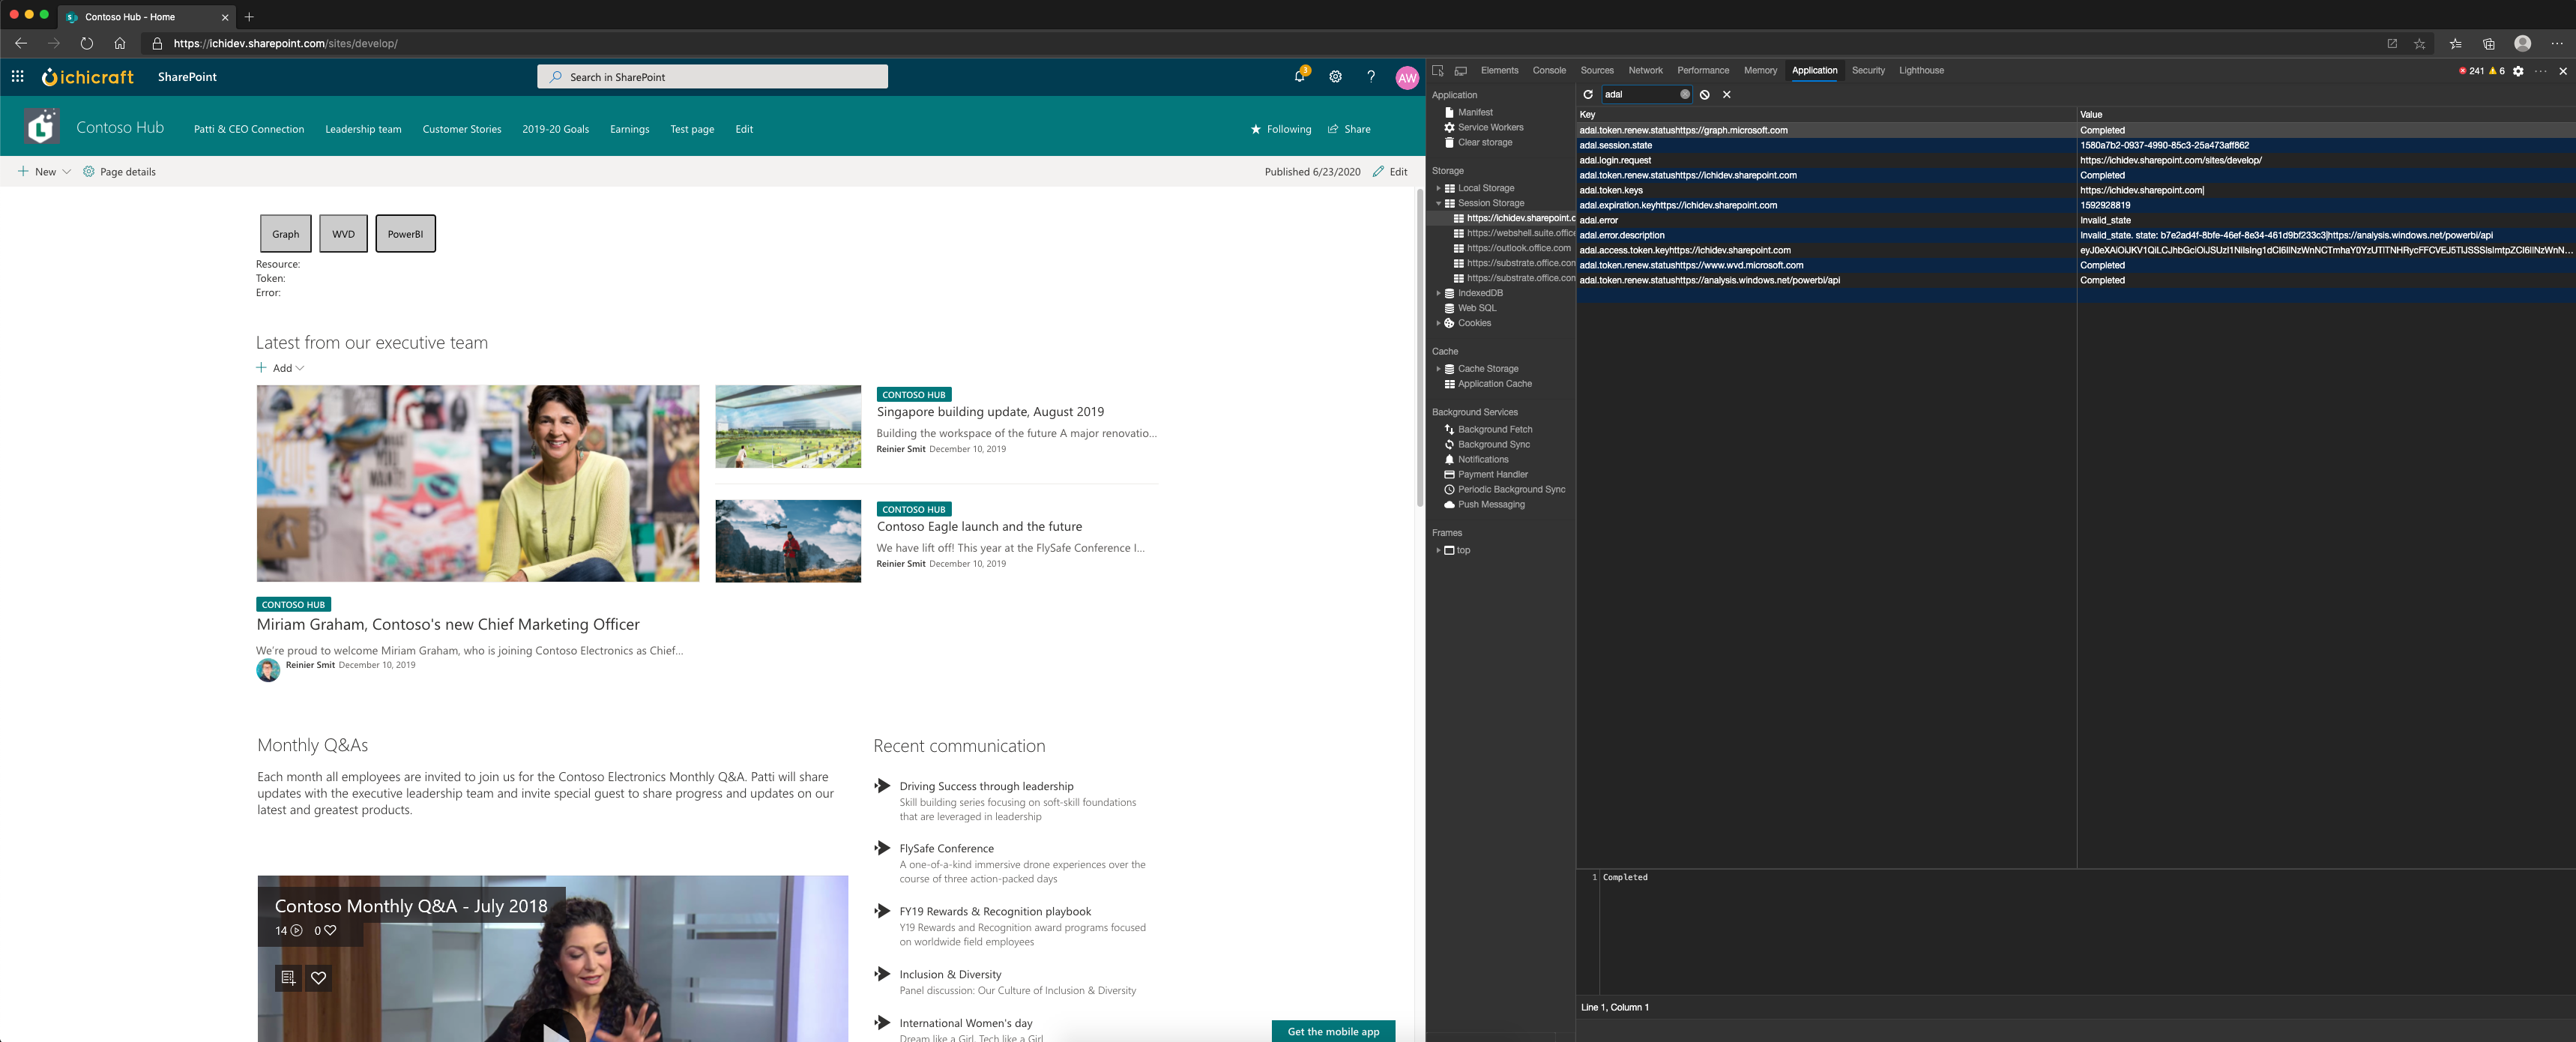Toggle the device emulation toolbar icon
The width and height of the screenshot is (2576, 1042).
coord(1461,71)
